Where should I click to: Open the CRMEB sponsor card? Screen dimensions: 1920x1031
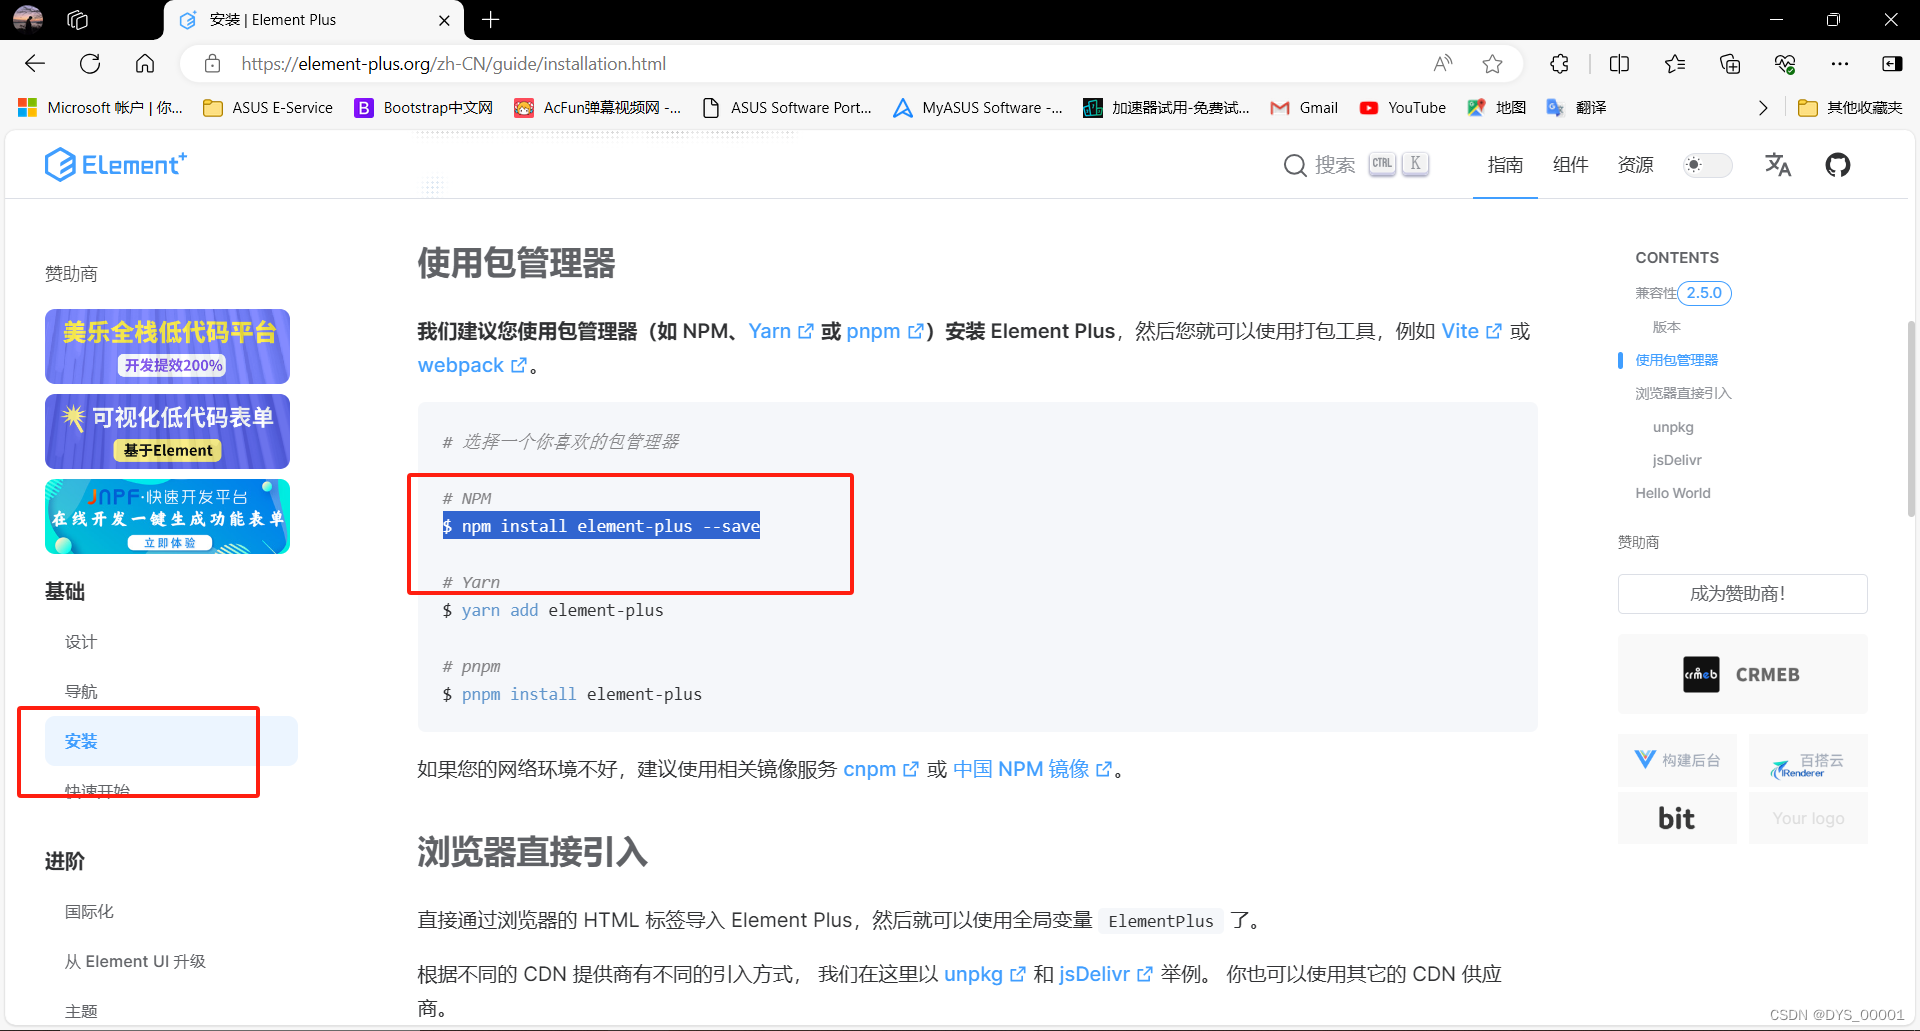coord(1742,674)
